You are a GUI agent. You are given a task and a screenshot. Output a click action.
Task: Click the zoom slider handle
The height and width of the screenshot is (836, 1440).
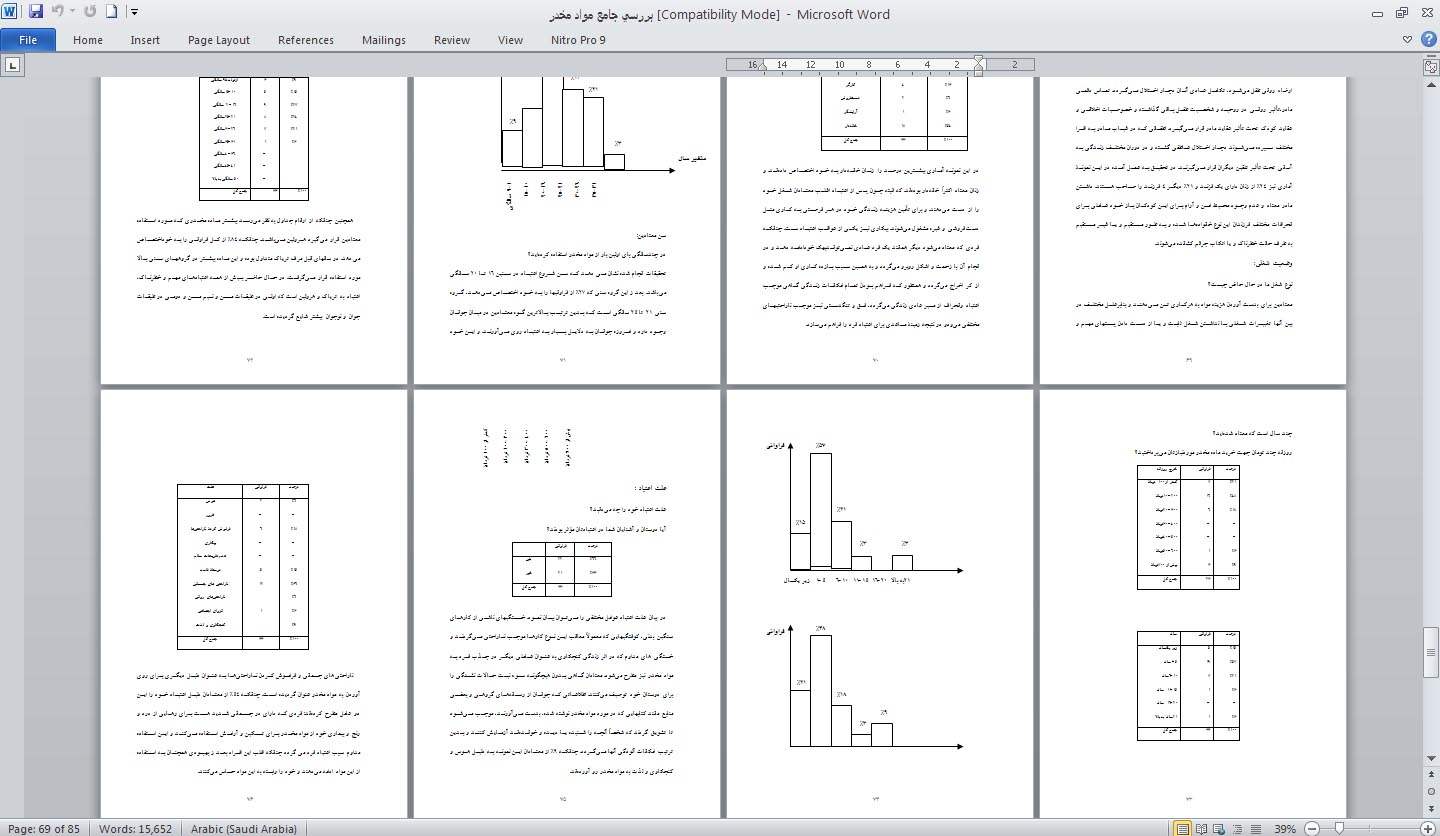(x=1339, y=829)
